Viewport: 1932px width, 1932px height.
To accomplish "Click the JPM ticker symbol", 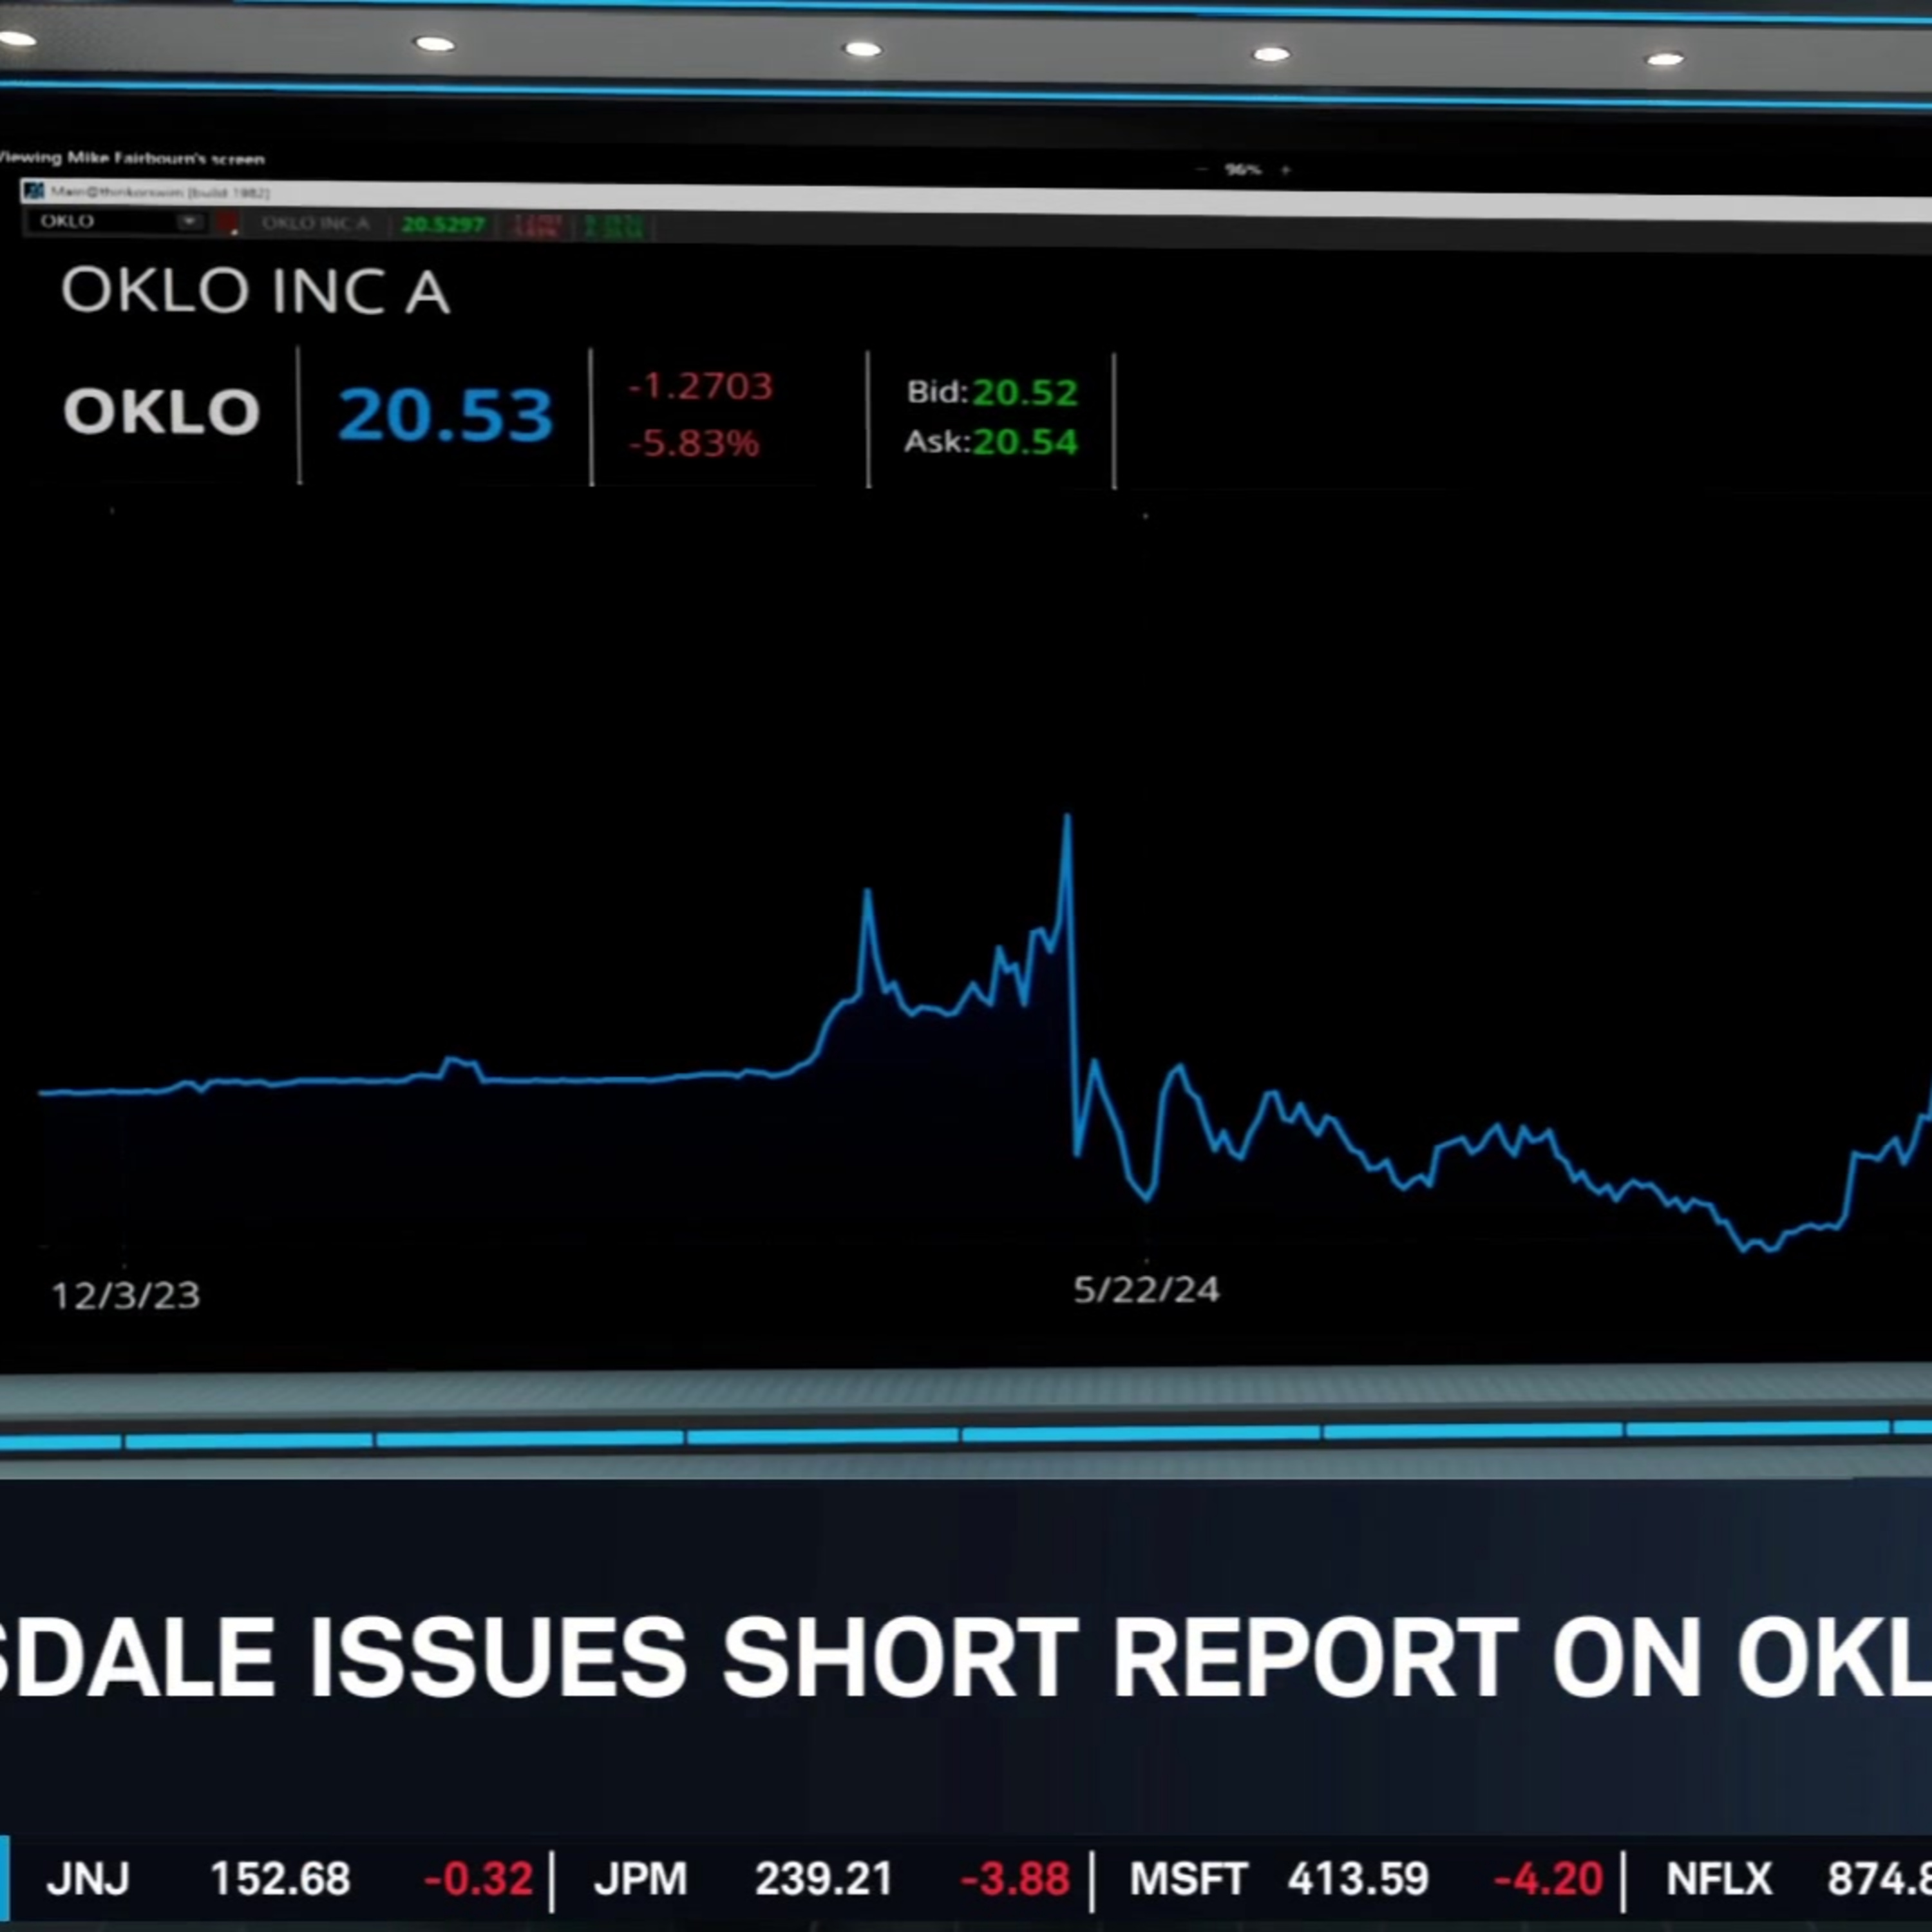I will 640,1878.
